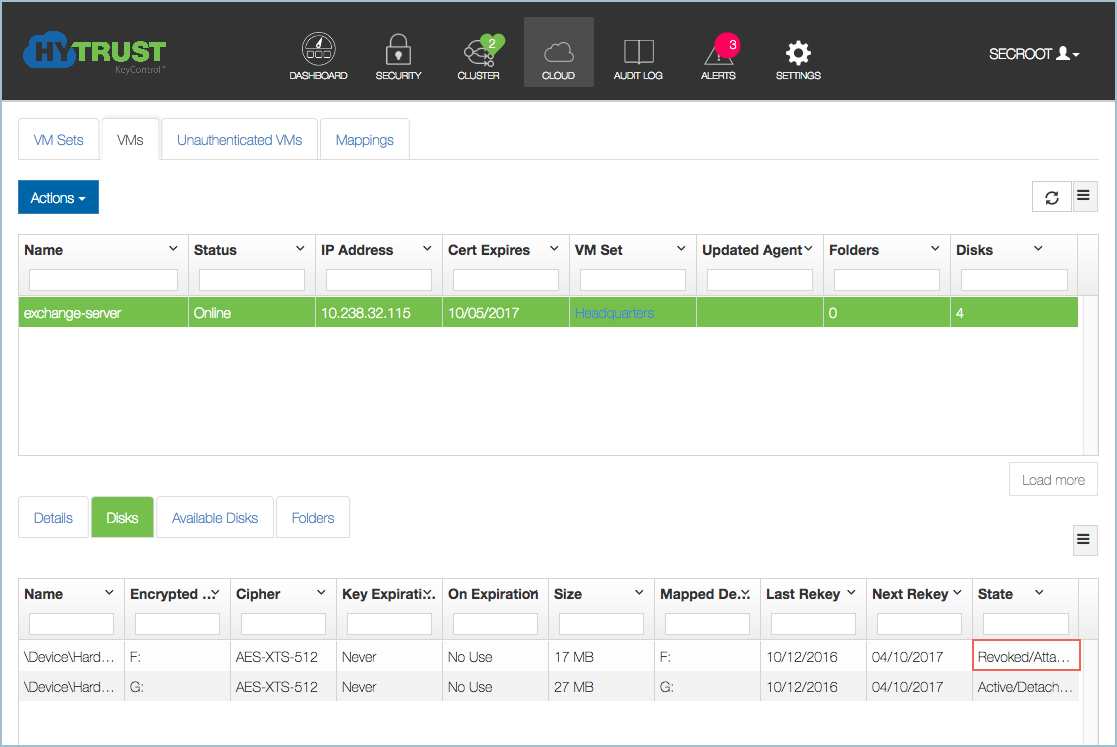Select the lower Disks tab
The image size is (1117, 747).
tap(122, 518)
